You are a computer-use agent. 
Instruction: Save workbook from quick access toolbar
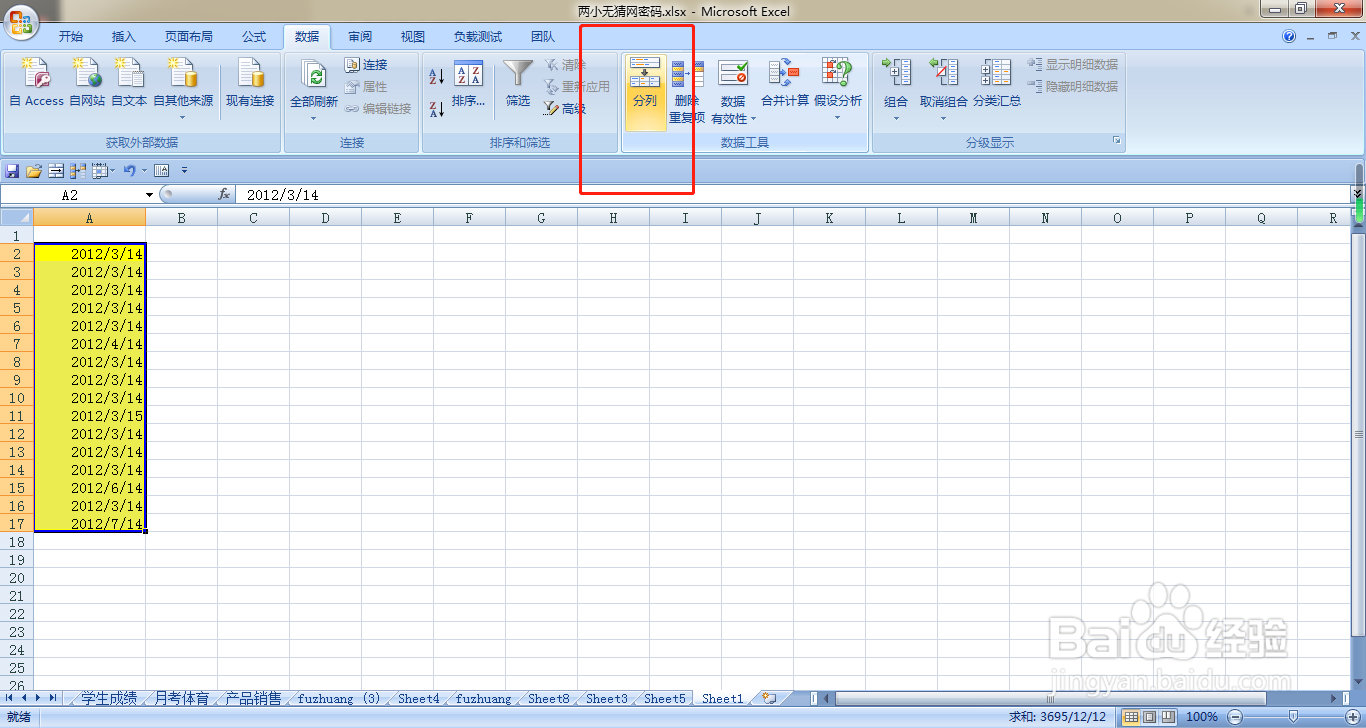(13, 171)
